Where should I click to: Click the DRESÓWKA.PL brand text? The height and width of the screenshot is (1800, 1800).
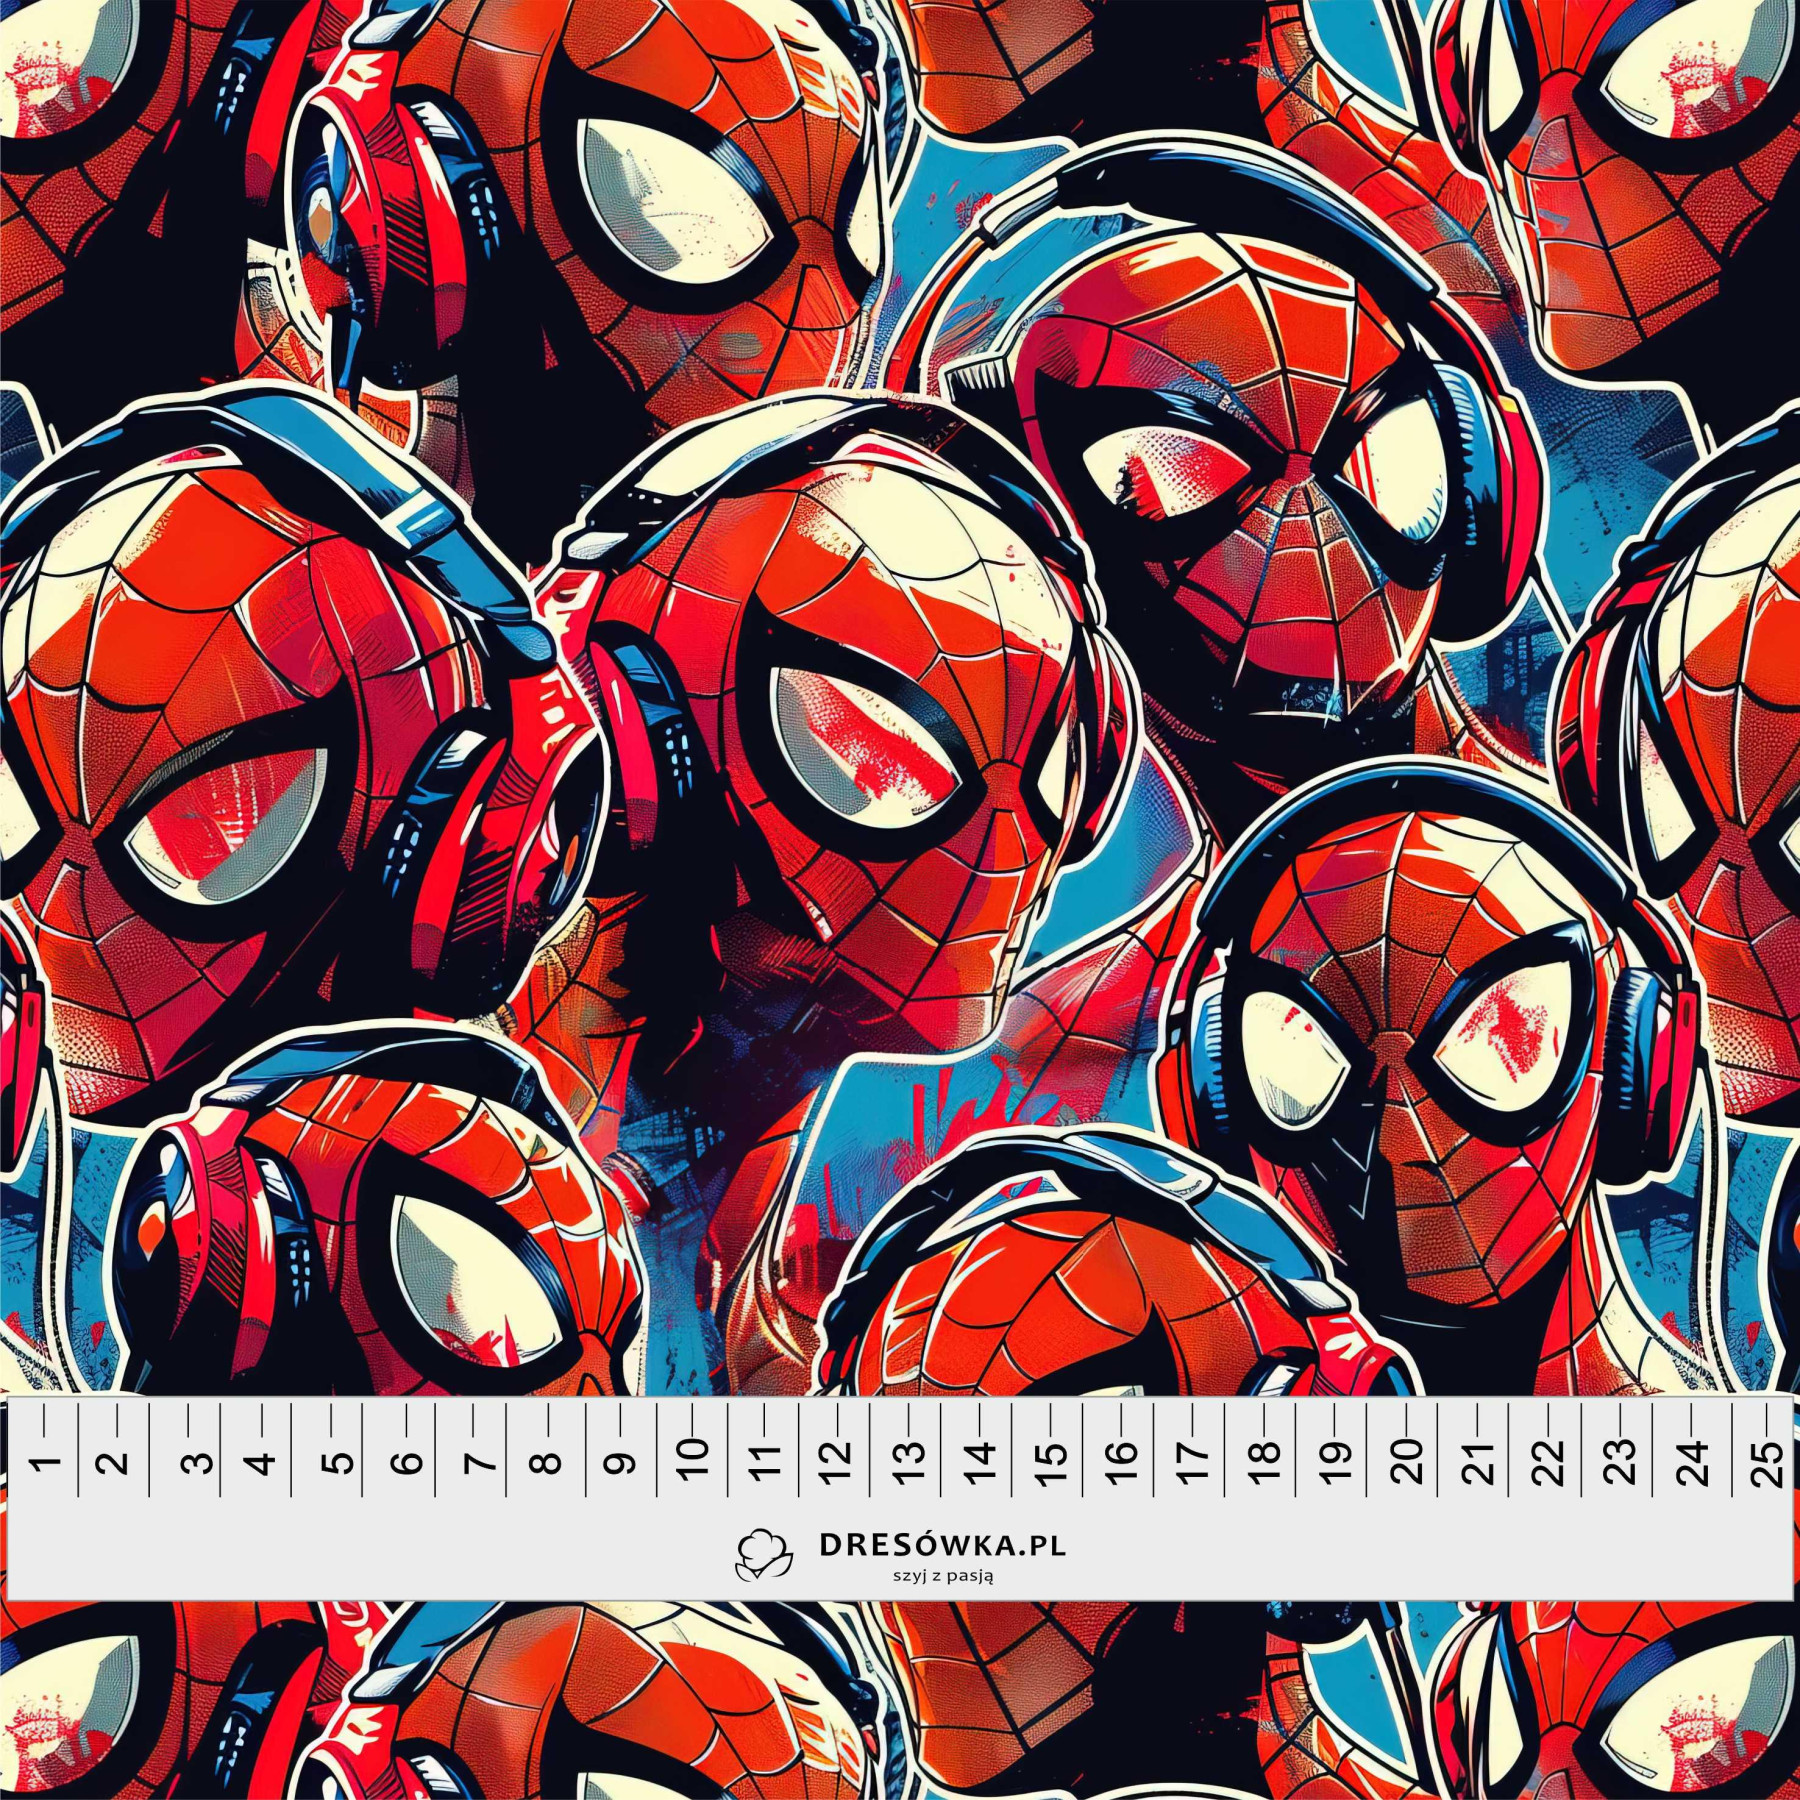pyautogui.click(x=942, y=1545)
